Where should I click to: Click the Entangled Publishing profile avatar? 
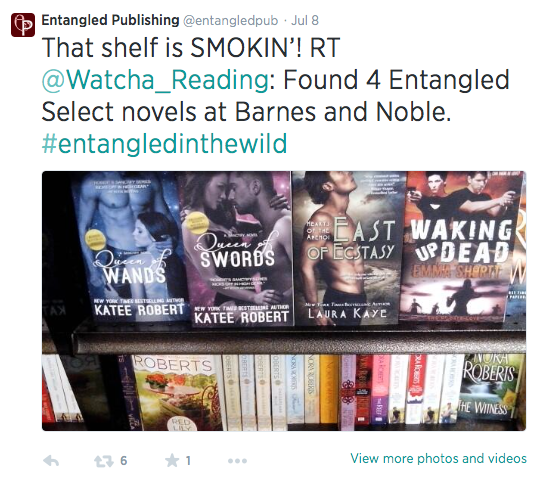pyautogui.click(x=23, y=25)
